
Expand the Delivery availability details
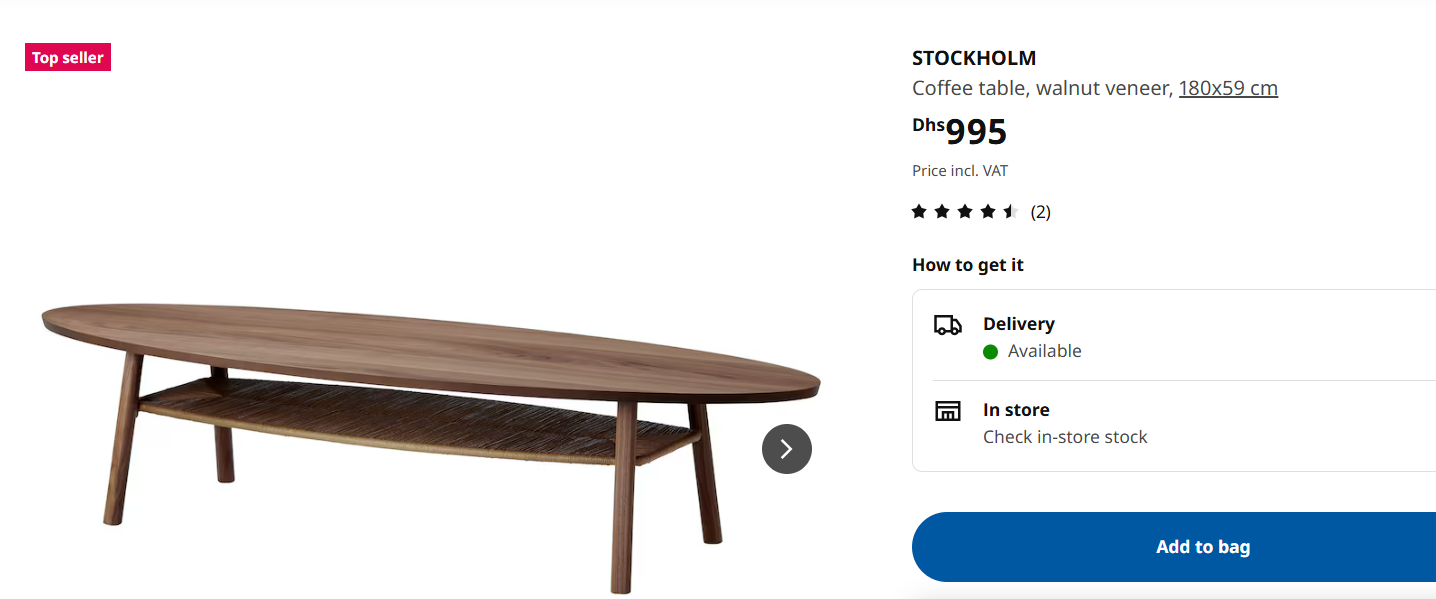click(x=1044, y=351)
